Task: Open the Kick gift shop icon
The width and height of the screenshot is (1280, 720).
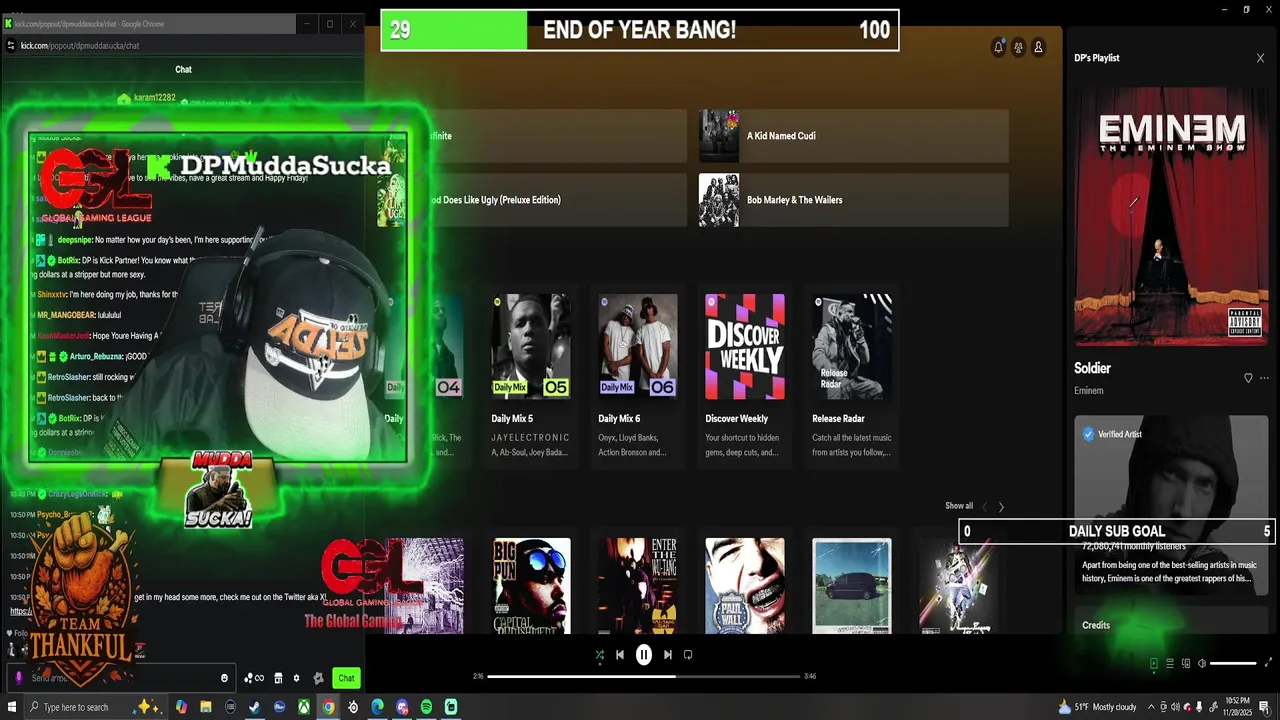Action: coord(279,678)
